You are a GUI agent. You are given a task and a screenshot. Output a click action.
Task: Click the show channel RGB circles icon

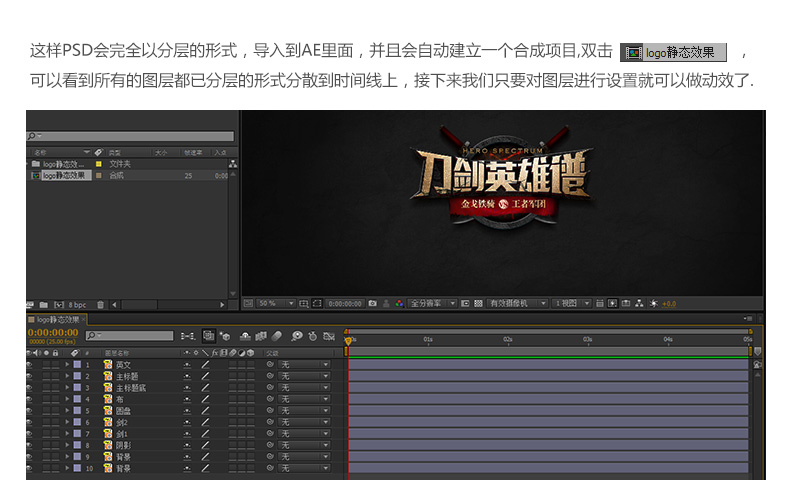(399, 303)
